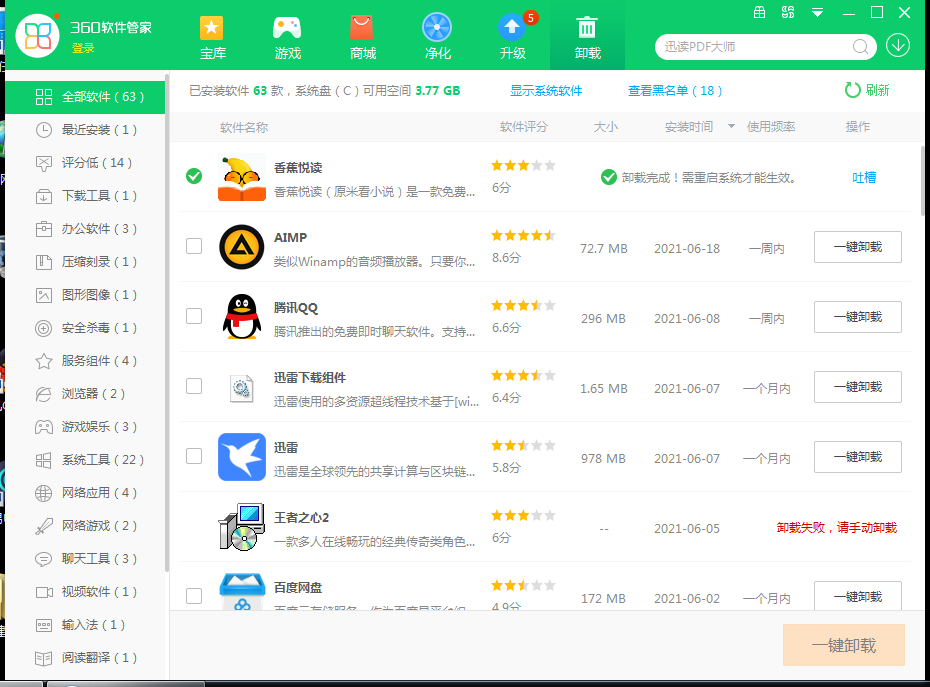The height and width of the screenshot is (687, 930).
Task: Select 网络游戏 (2) category
Action: pyautogui.click(x=85, y=526)
